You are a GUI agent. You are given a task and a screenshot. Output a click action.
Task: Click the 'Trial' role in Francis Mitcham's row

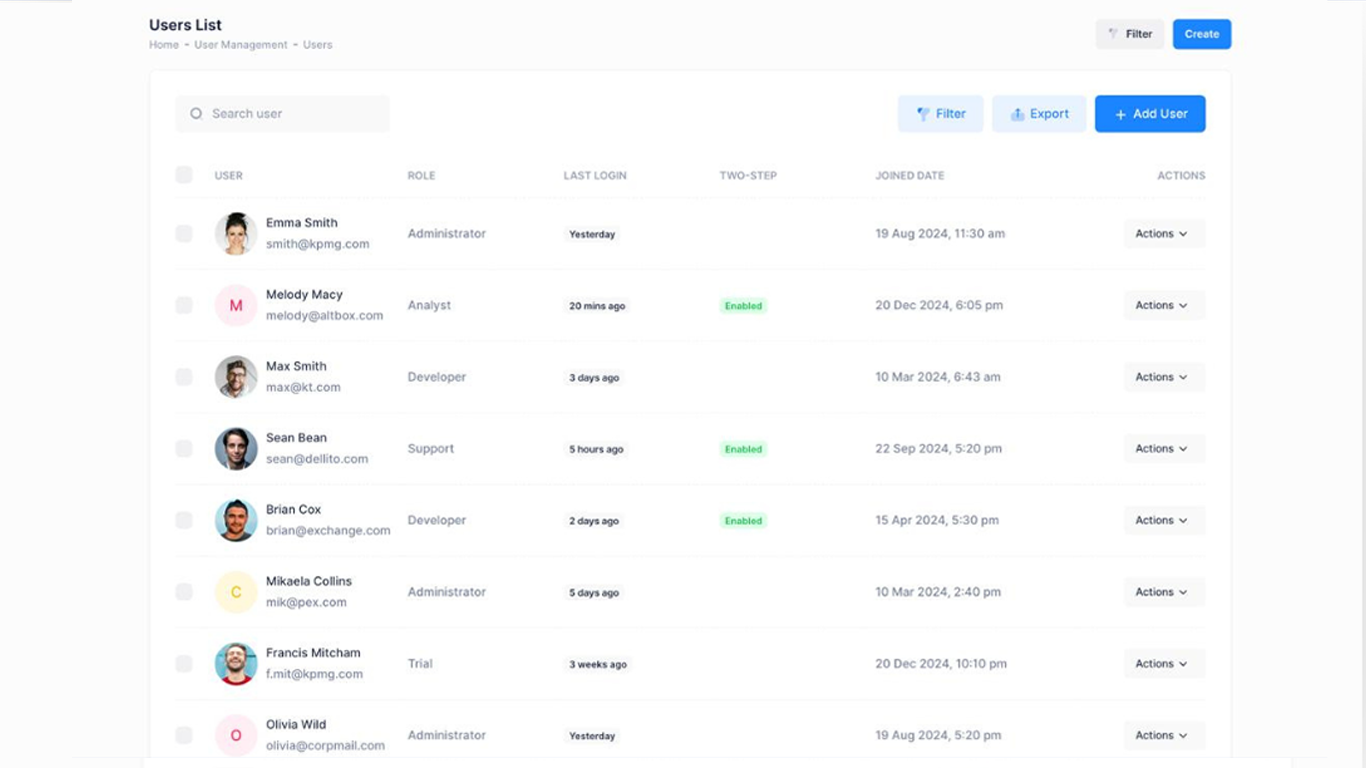pos(420,664)
